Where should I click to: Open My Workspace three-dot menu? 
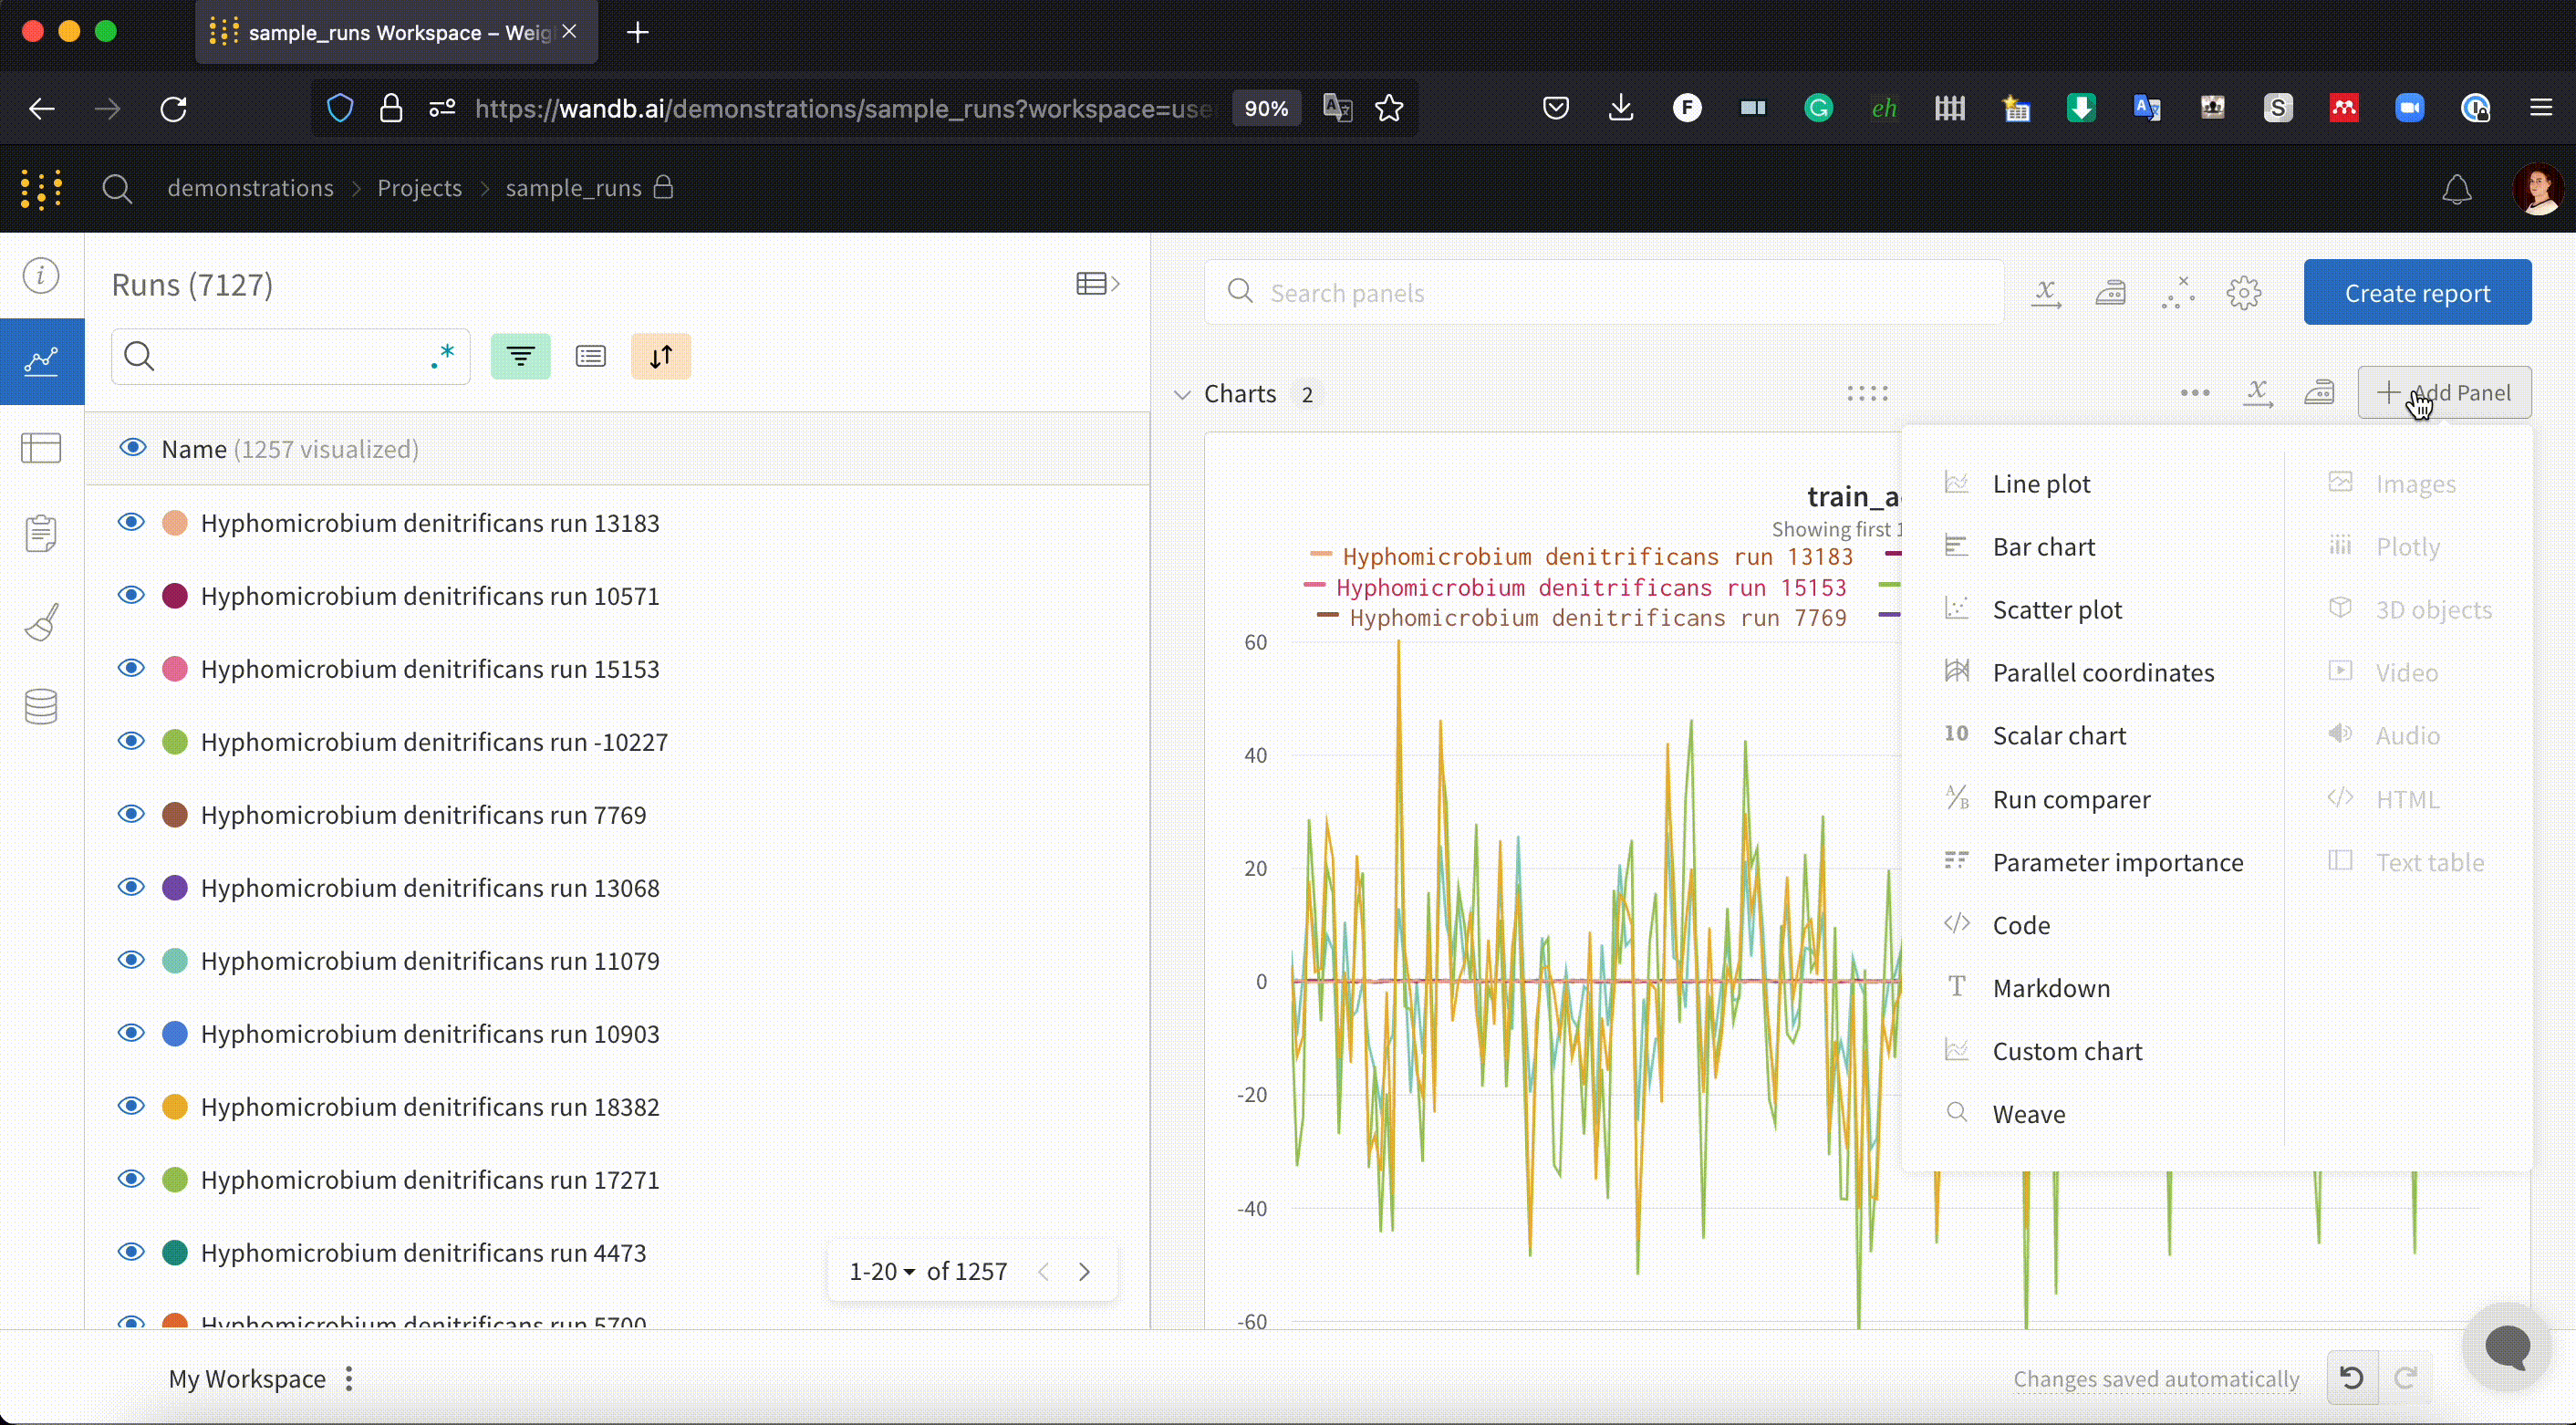[x=349, y=1379]
